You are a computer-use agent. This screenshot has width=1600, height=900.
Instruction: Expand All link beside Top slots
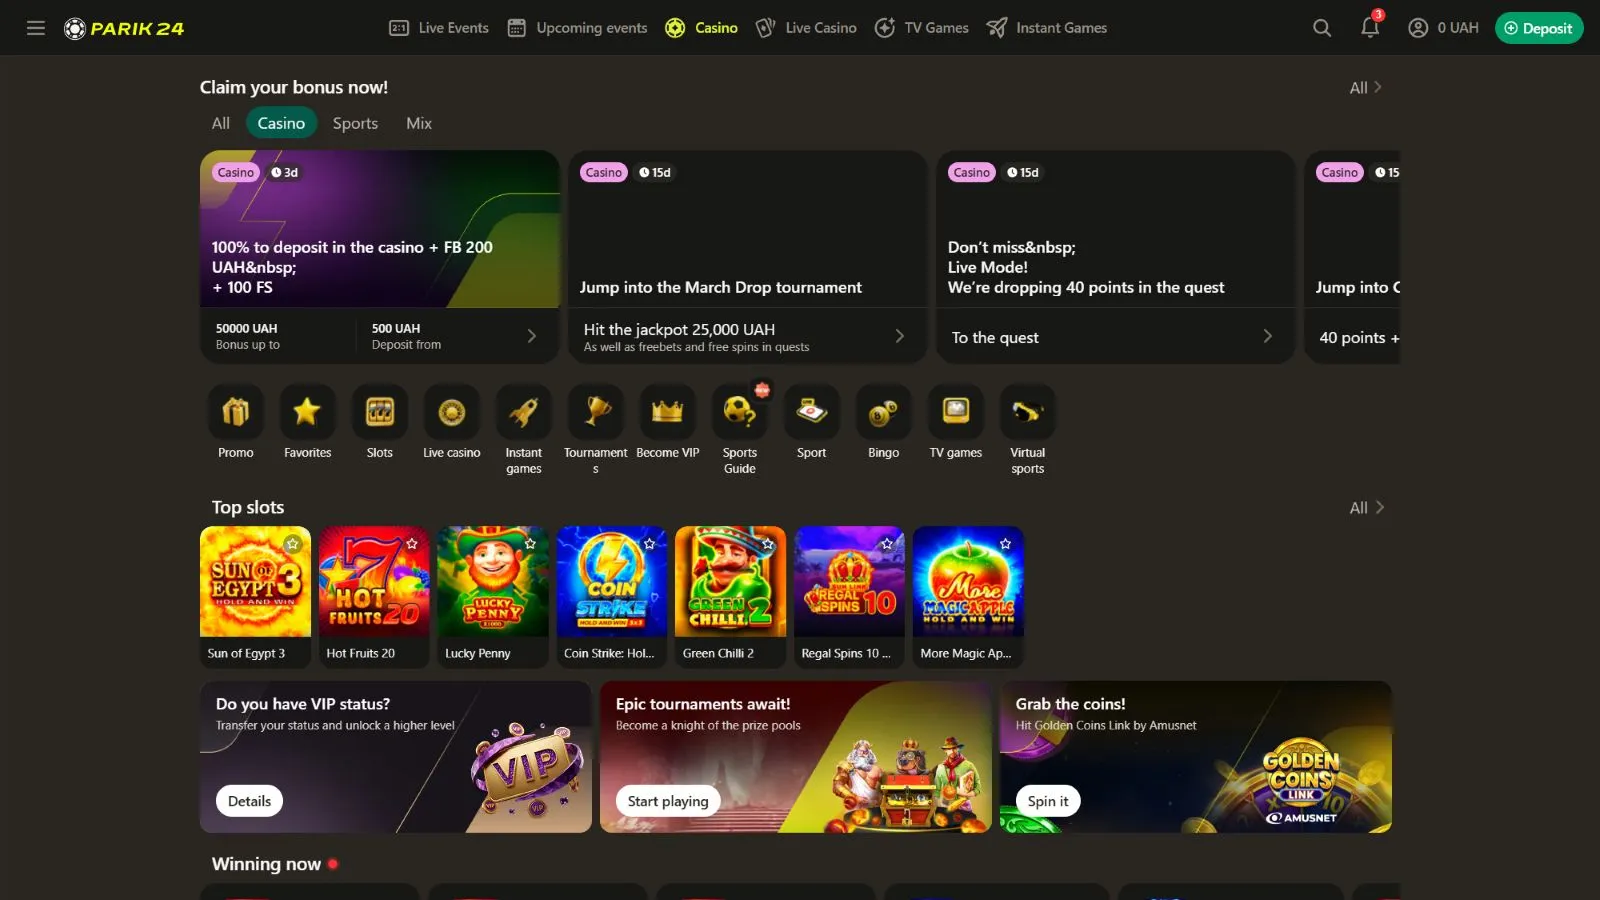pos(1366,508)
